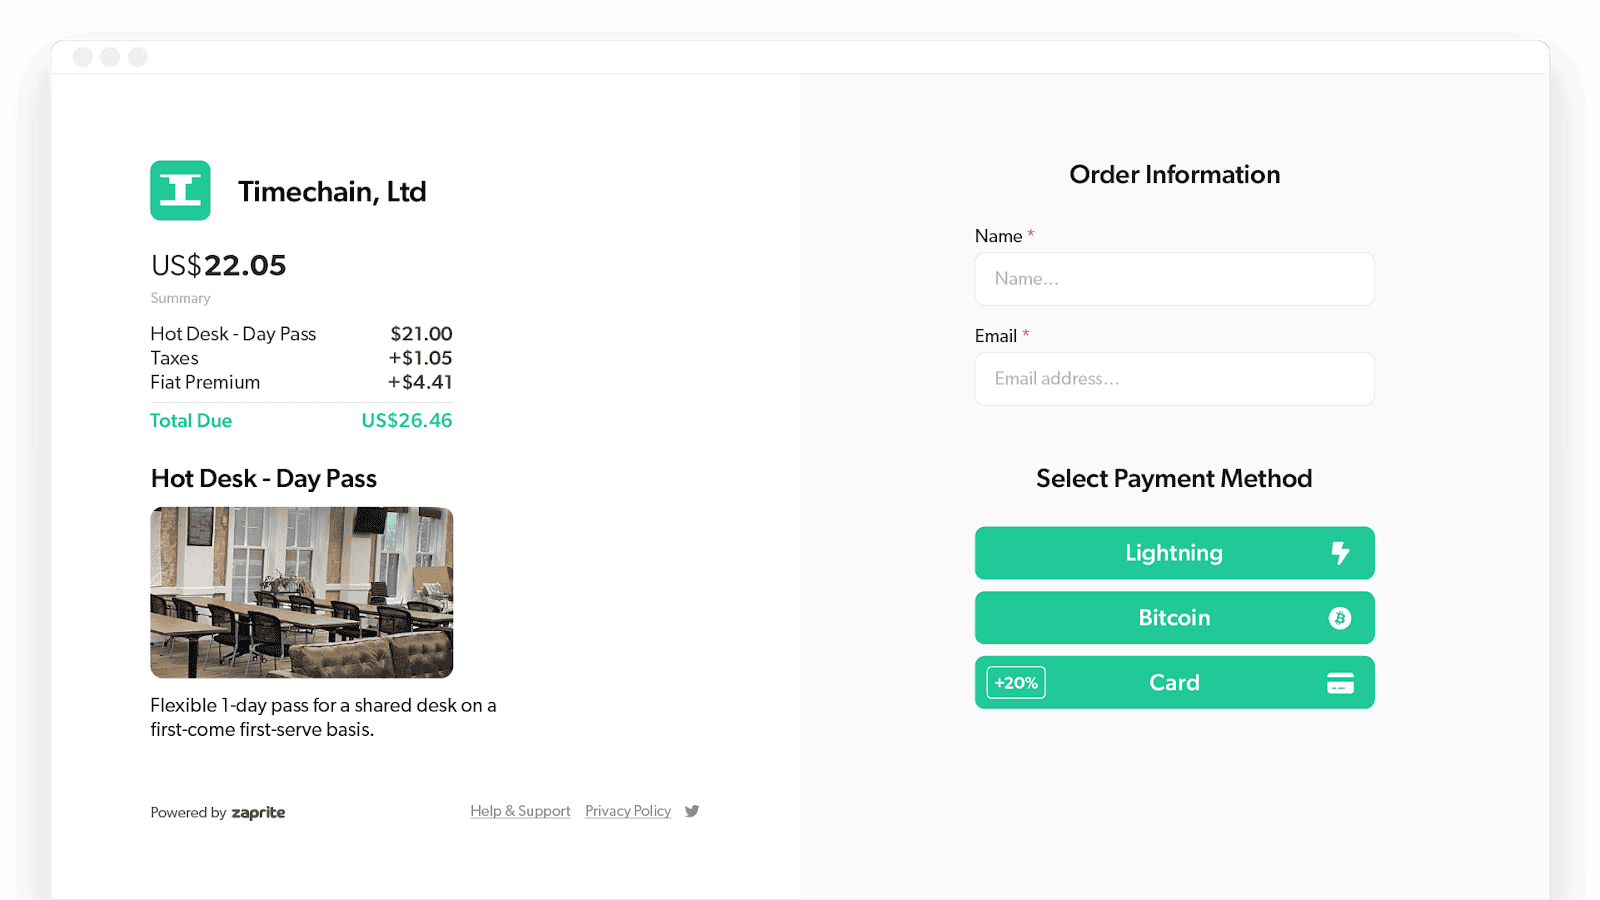
Task: Click the Order Information heading
Action: [x=1174, y=174]
